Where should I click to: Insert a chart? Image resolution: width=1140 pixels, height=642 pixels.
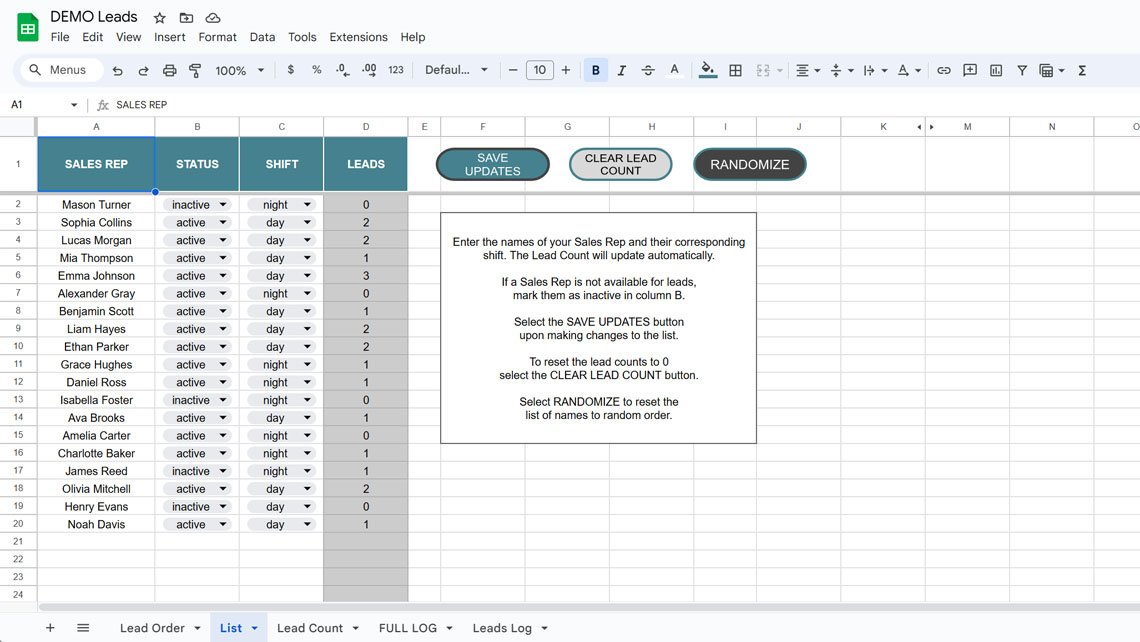coord(996,71)
